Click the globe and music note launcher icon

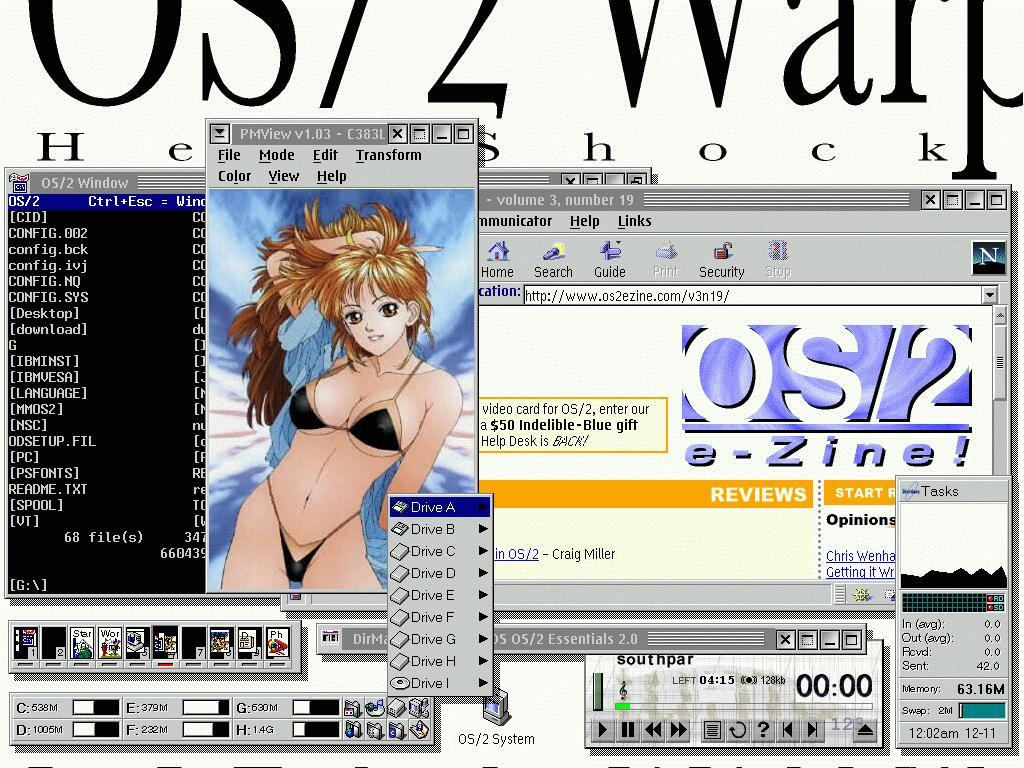coord(375,707)
